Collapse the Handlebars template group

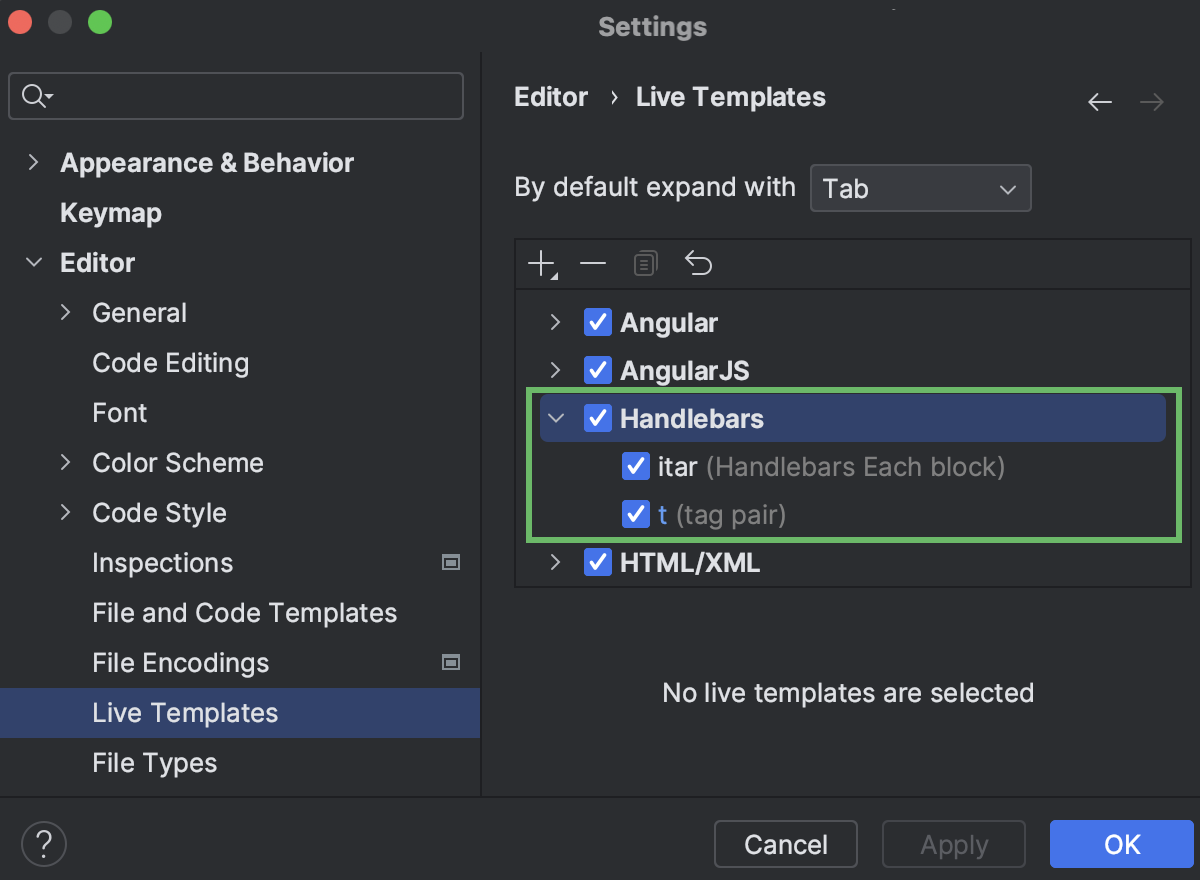point(556,418)
